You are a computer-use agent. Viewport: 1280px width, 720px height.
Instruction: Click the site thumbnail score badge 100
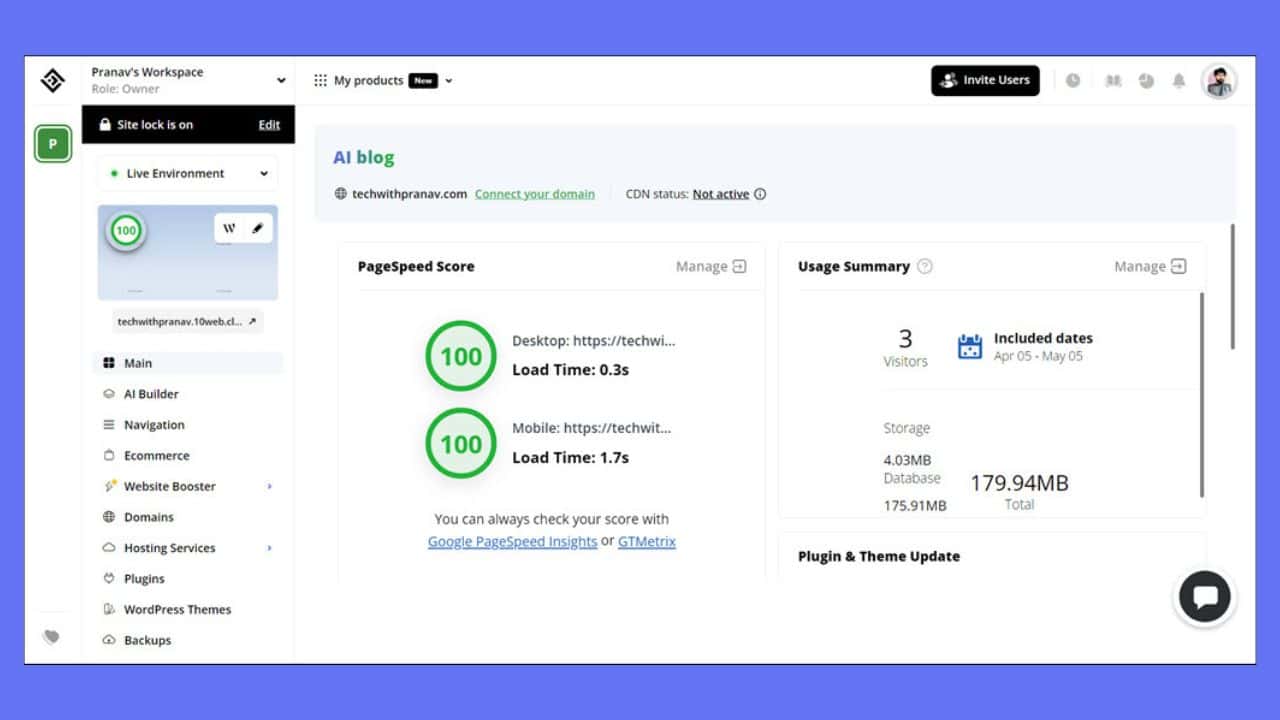[125, 231]
